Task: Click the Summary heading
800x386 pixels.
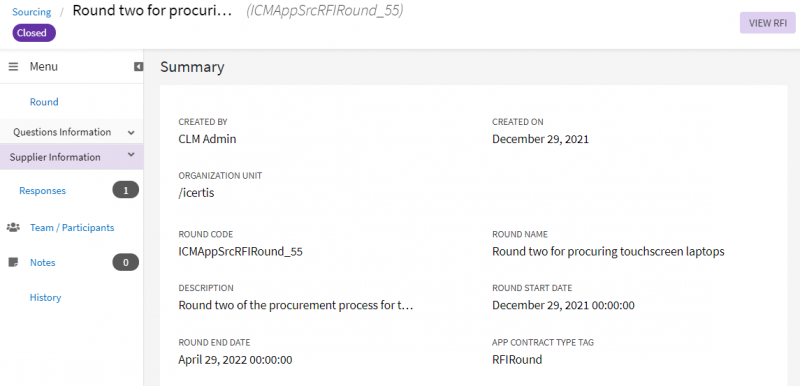Action: (x=192, y=67)
